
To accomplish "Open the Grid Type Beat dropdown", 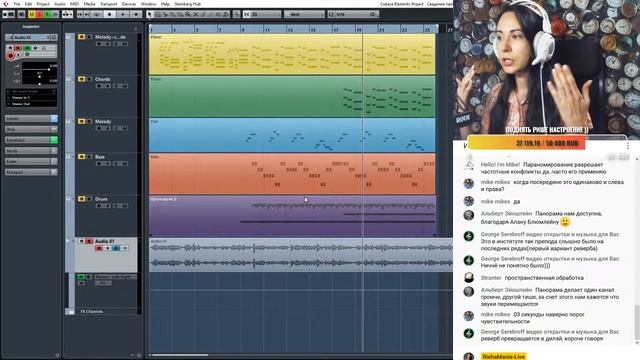I will pyautogui.click(x=304, y=14).
